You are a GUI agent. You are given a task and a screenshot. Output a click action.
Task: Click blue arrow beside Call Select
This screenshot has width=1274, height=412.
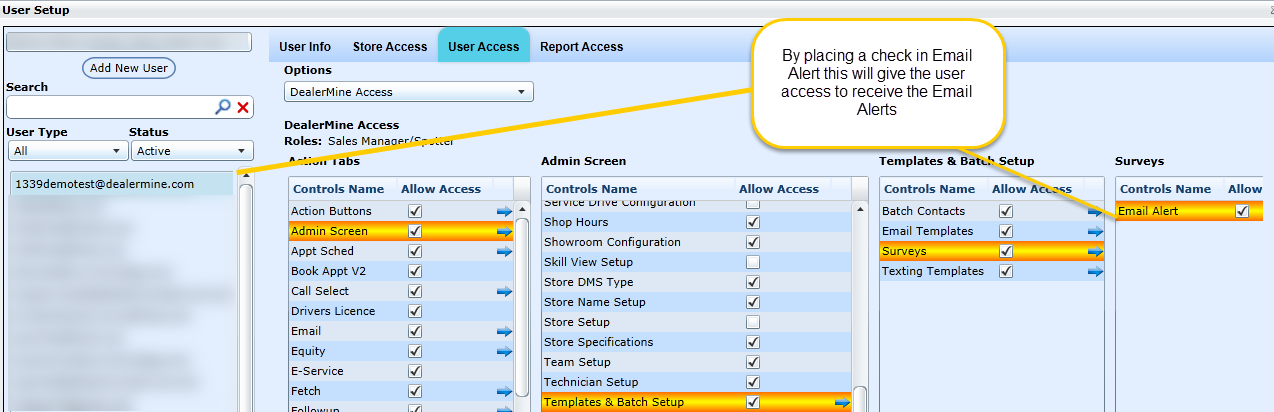504,291
